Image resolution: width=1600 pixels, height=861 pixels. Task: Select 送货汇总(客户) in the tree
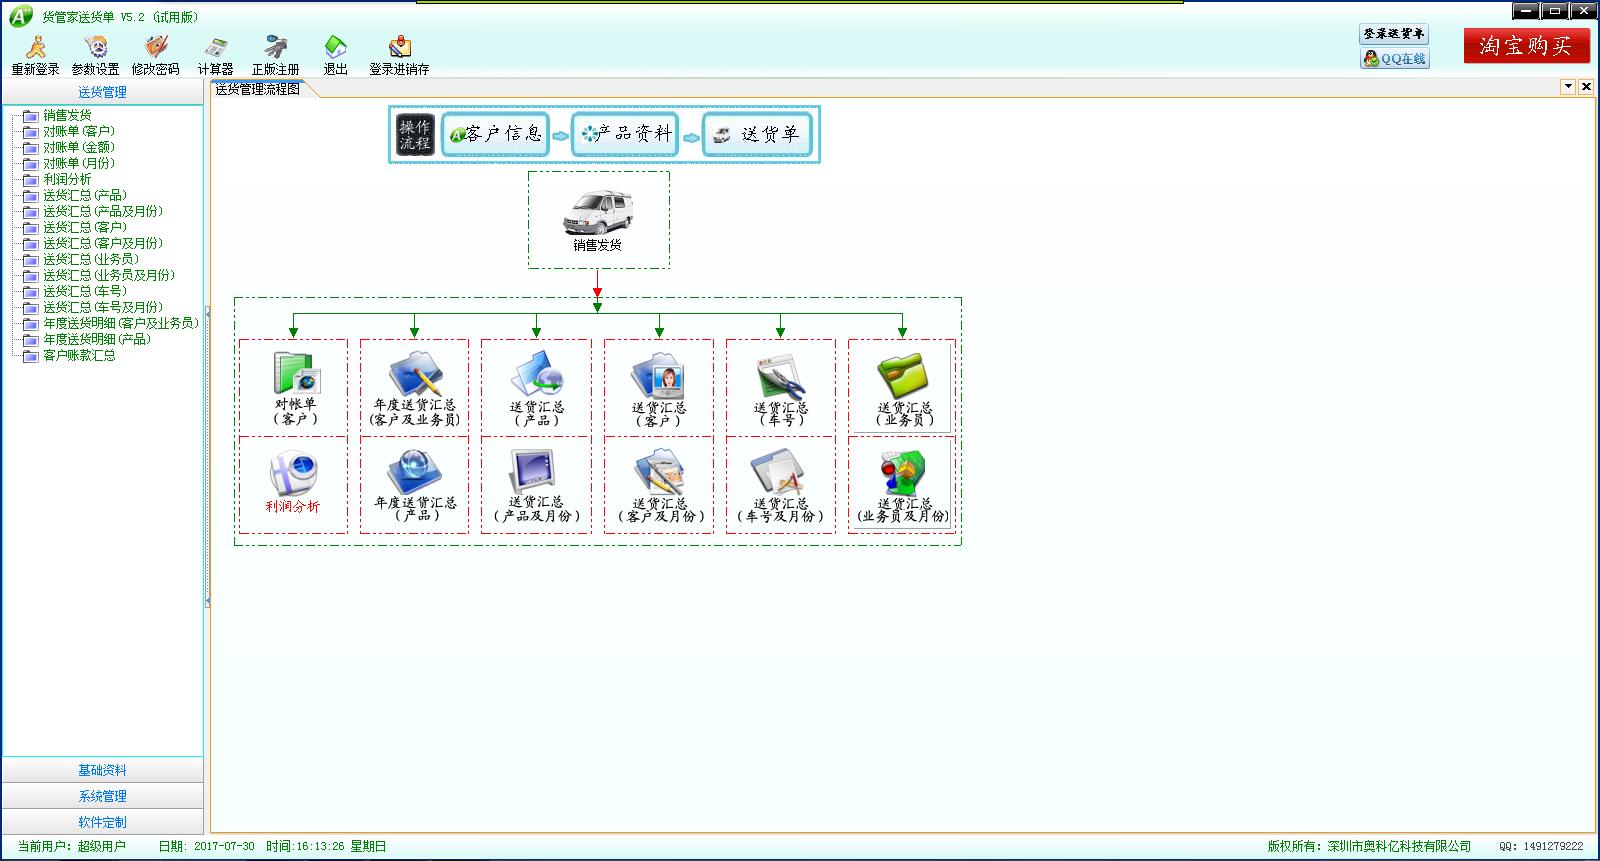coord(85,227)
